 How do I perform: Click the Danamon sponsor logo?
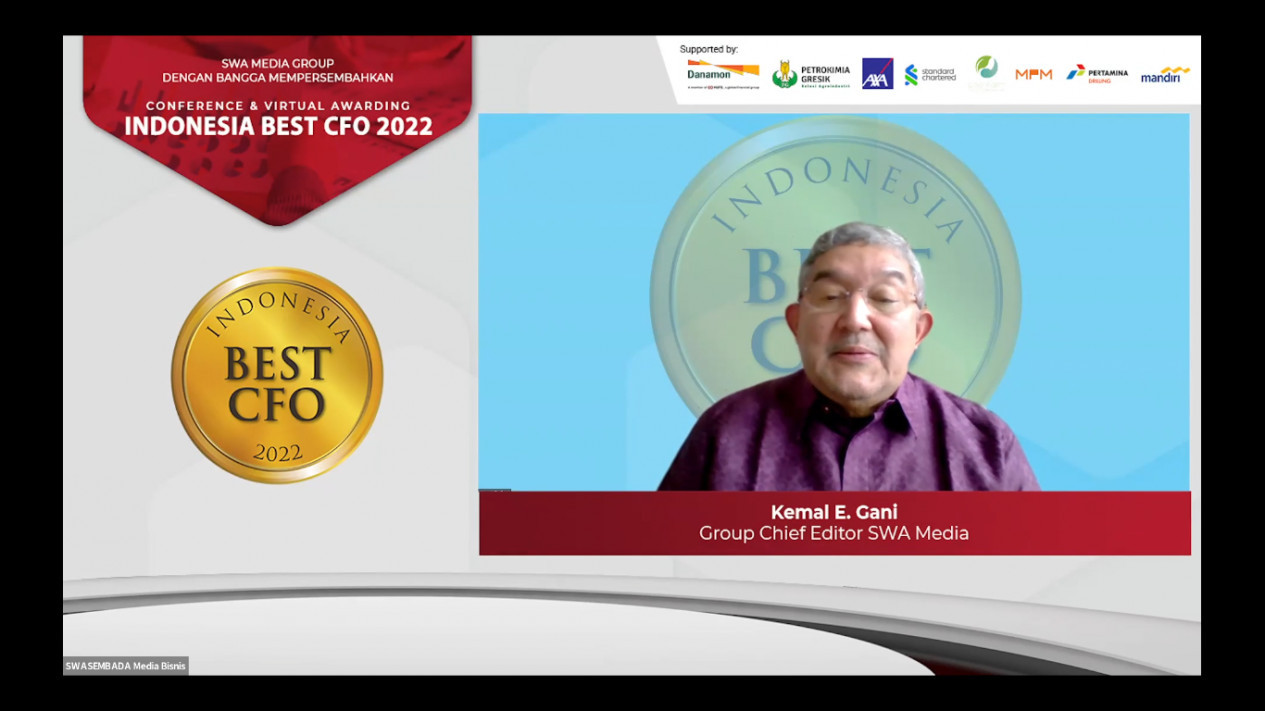point(722,73)
